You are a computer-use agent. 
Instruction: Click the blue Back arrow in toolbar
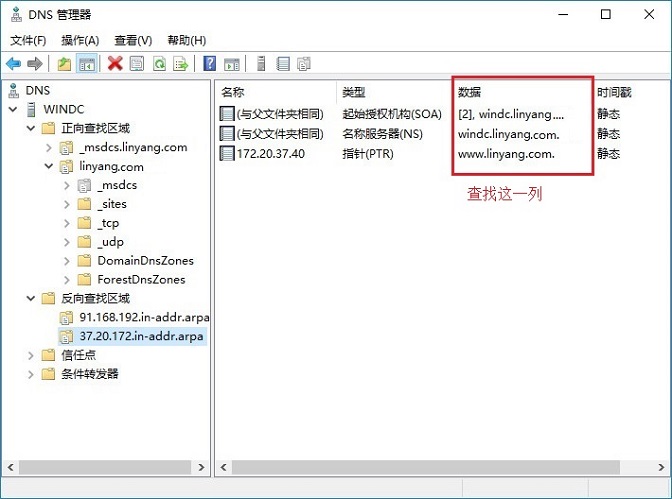[x=13, y=64]
